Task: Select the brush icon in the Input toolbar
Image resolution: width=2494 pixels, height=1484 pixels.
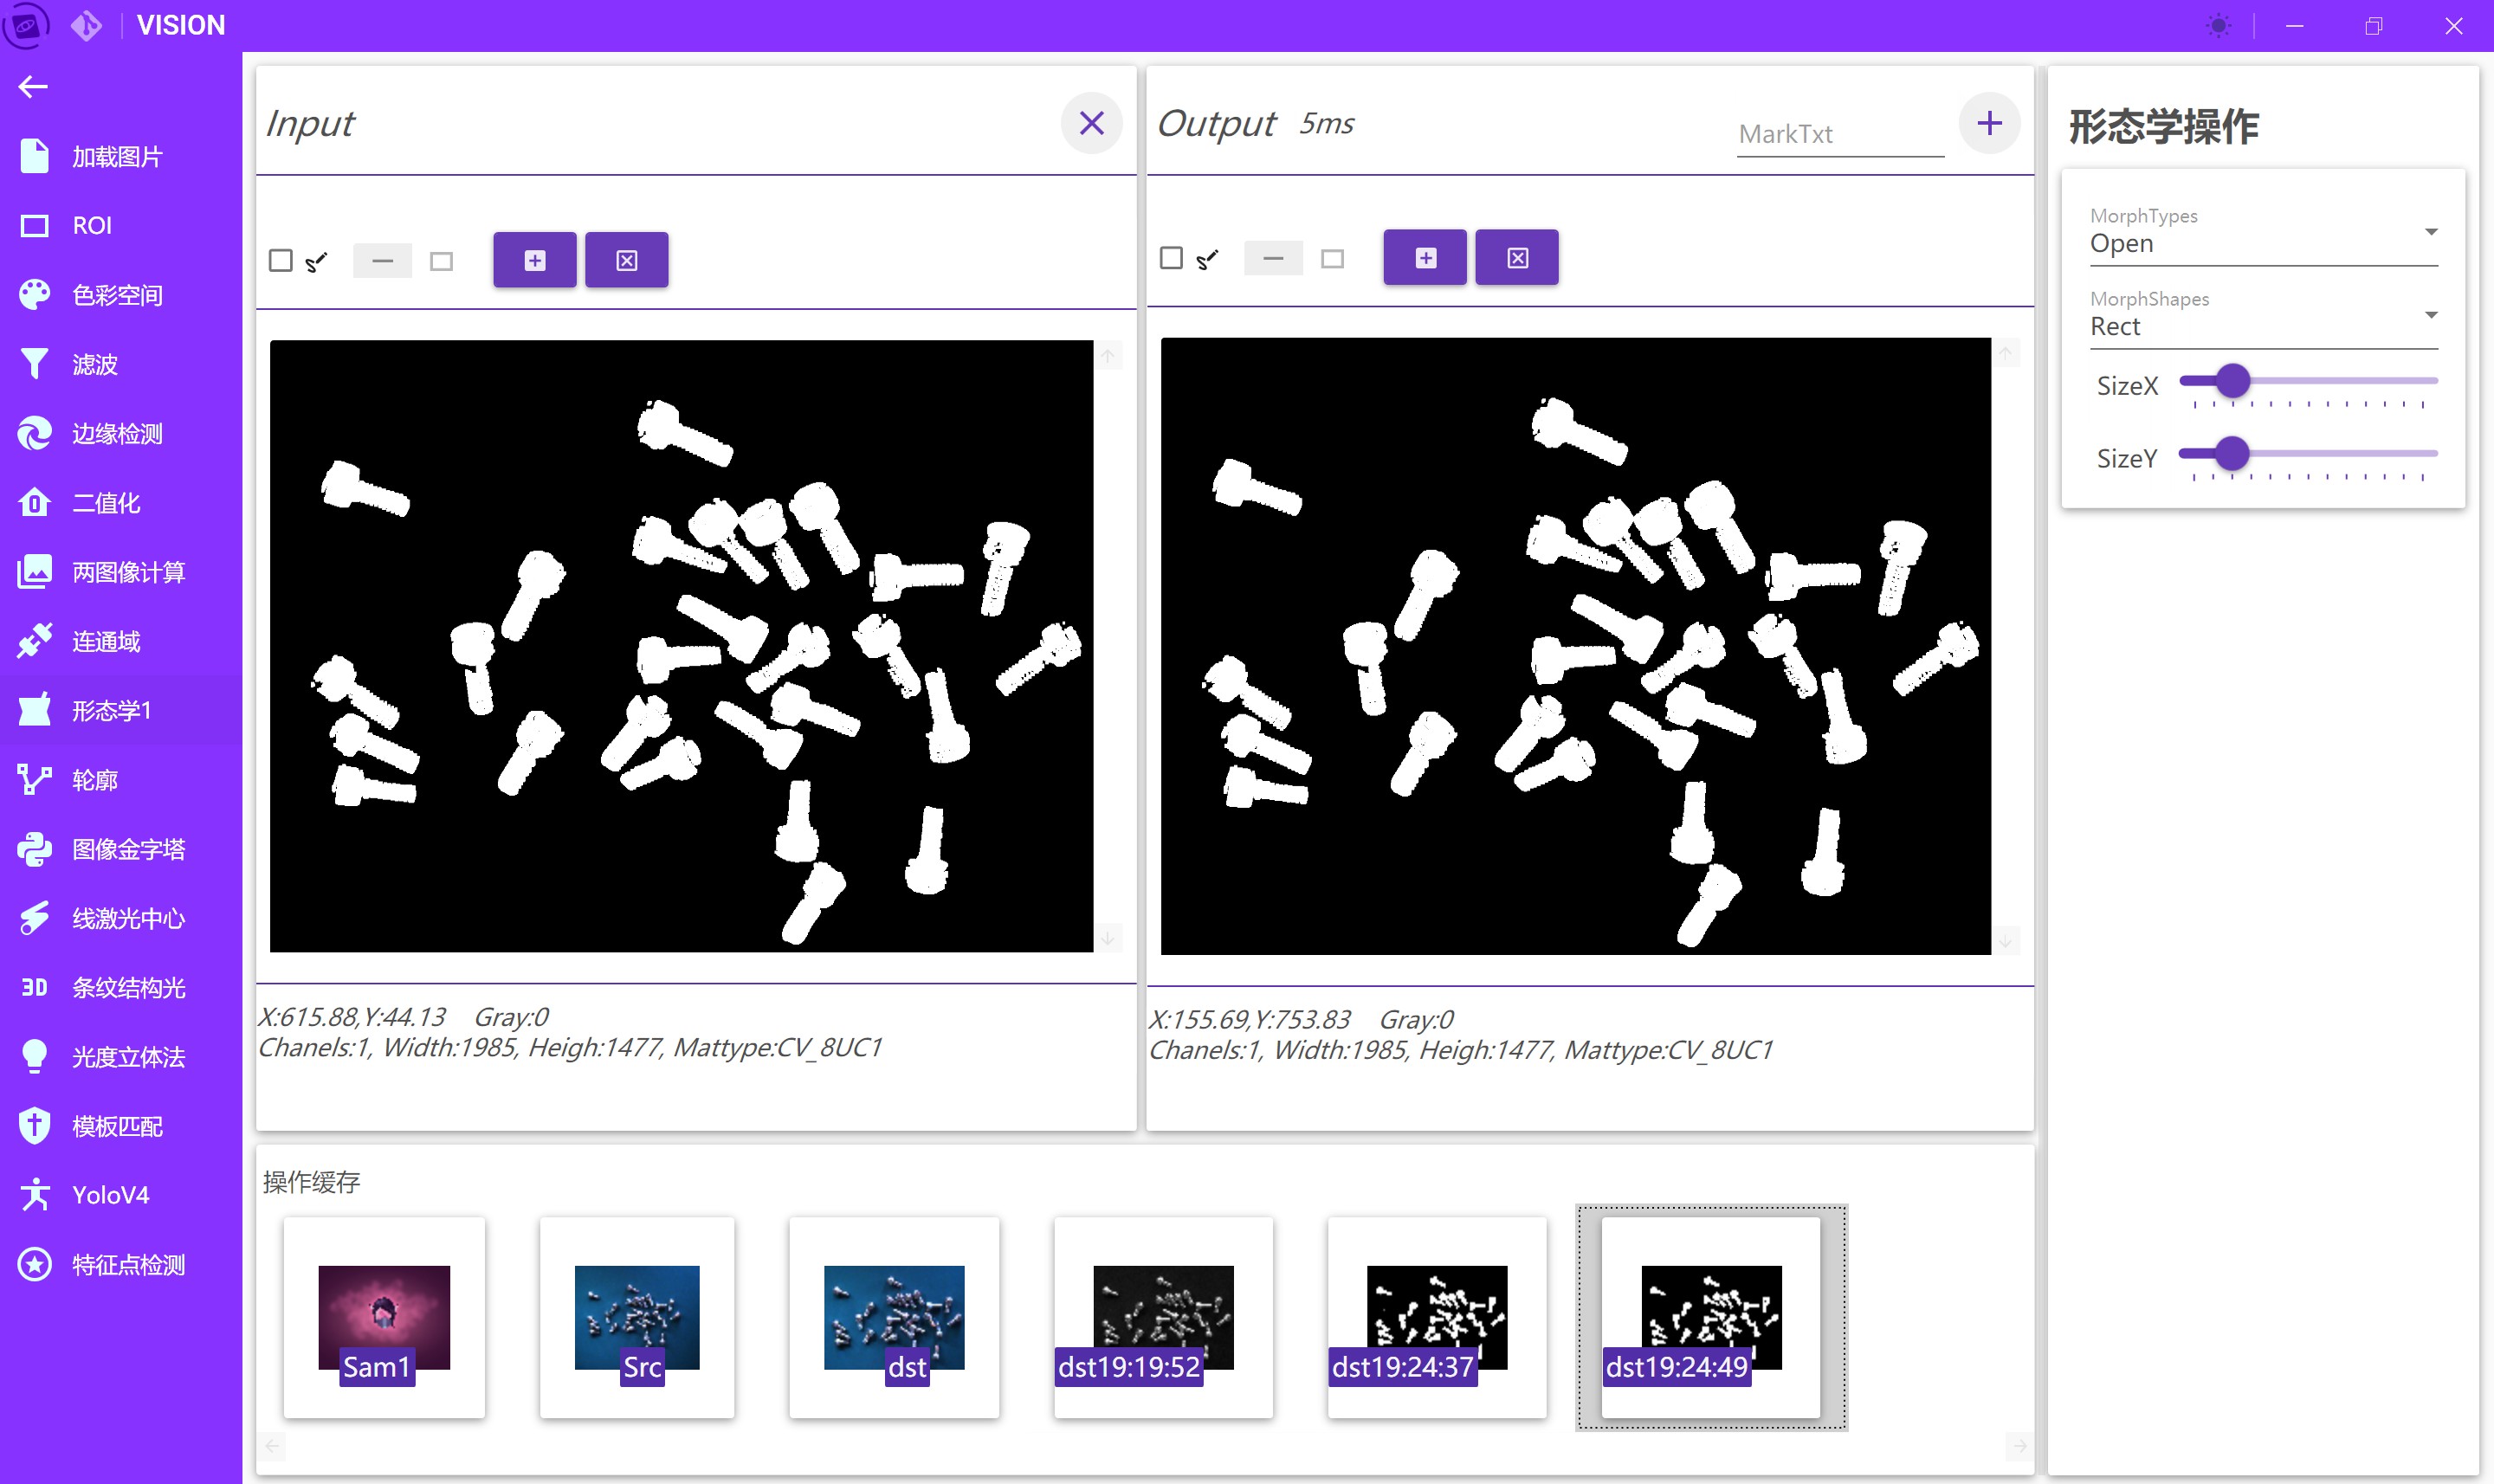Action: point(316,262)
